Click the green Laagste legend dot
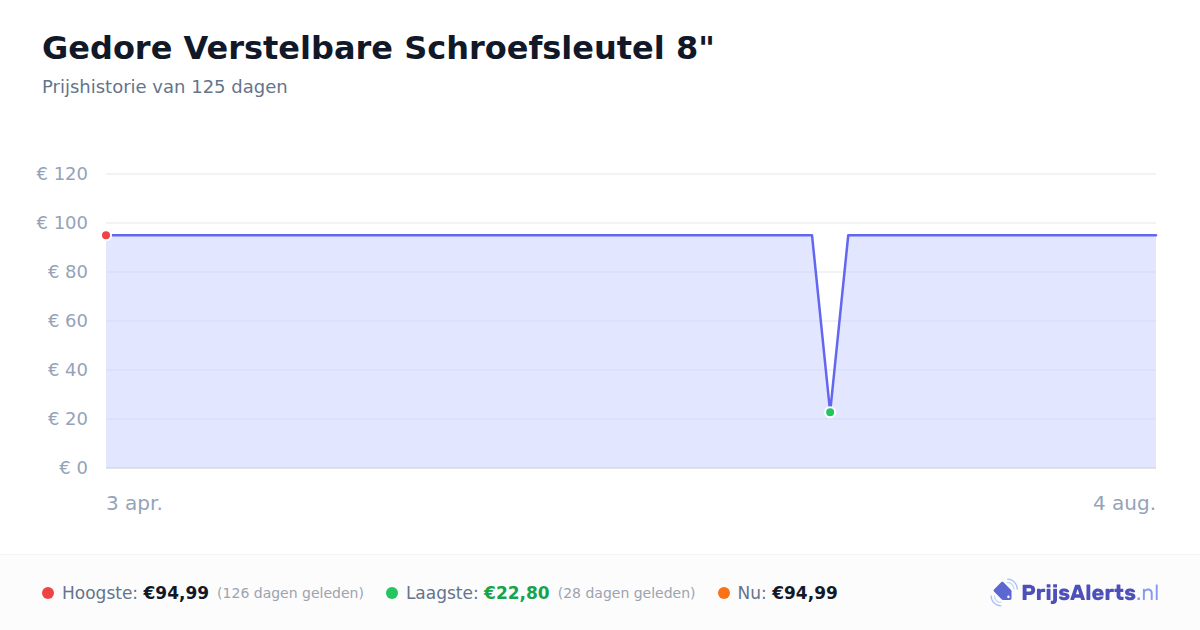This screenshot has height=630, width=1200. 392,593
